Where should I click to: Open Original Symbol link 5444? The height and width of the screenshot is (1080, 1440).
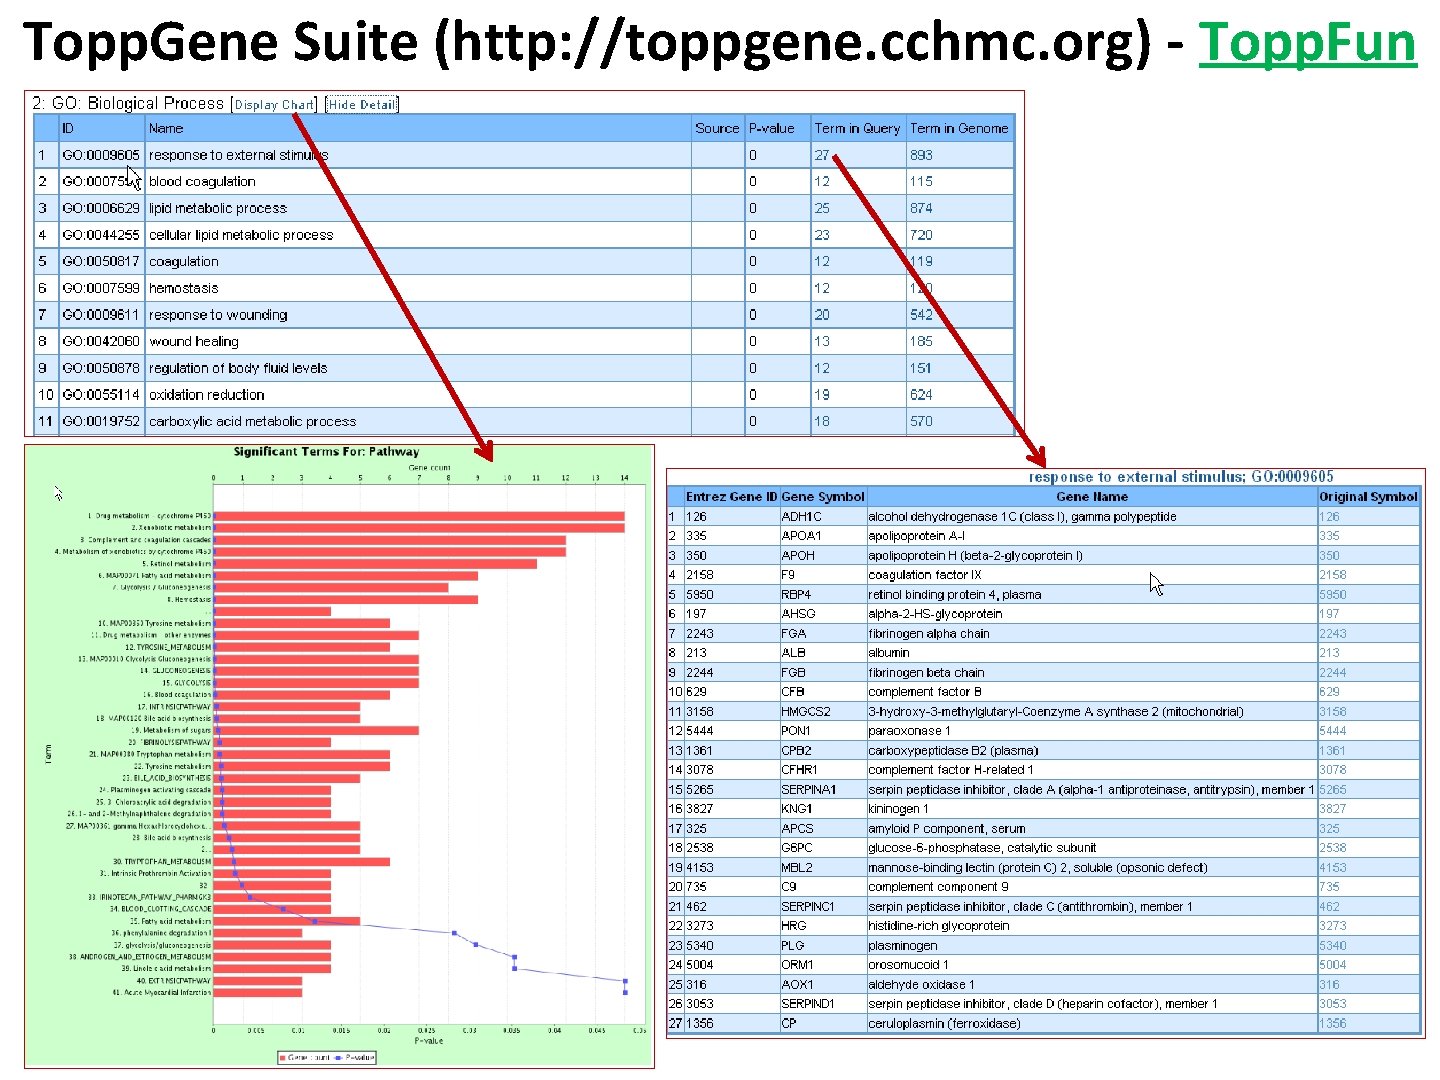1333,731
